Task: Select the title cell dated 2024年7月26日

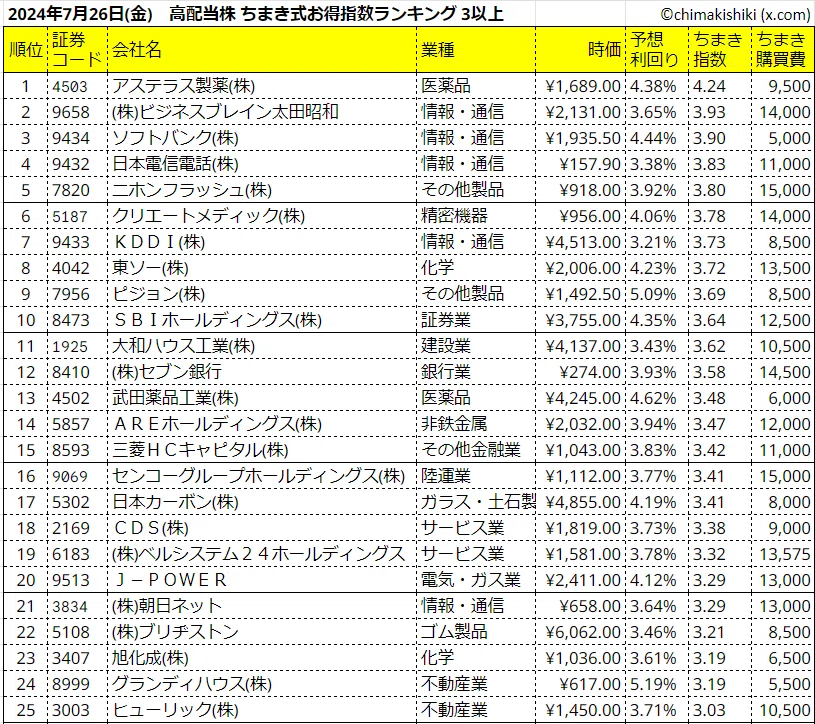Action: click(x=256, y=14)
